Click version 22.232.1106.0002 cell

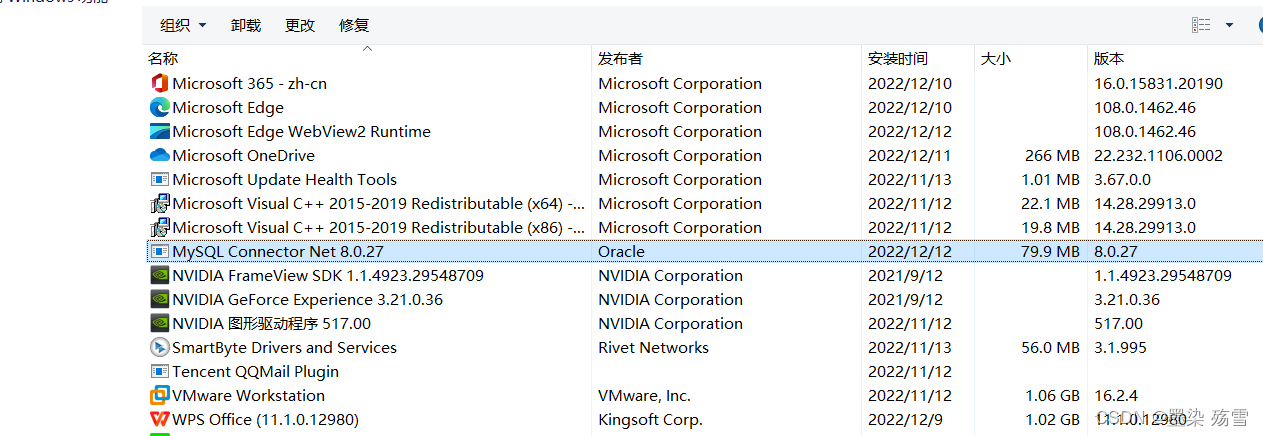click(1158, 155)
